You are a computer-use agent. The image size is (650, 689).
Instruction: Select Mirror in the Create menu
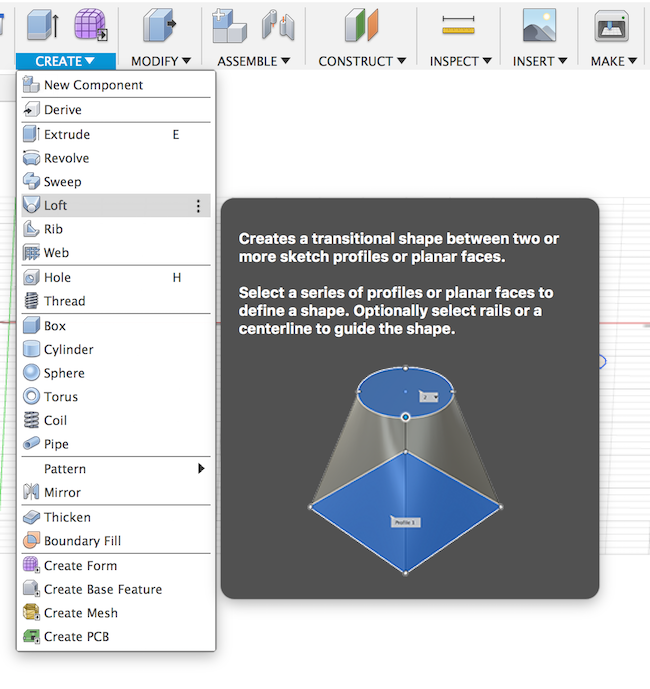[x=116, y=492]
